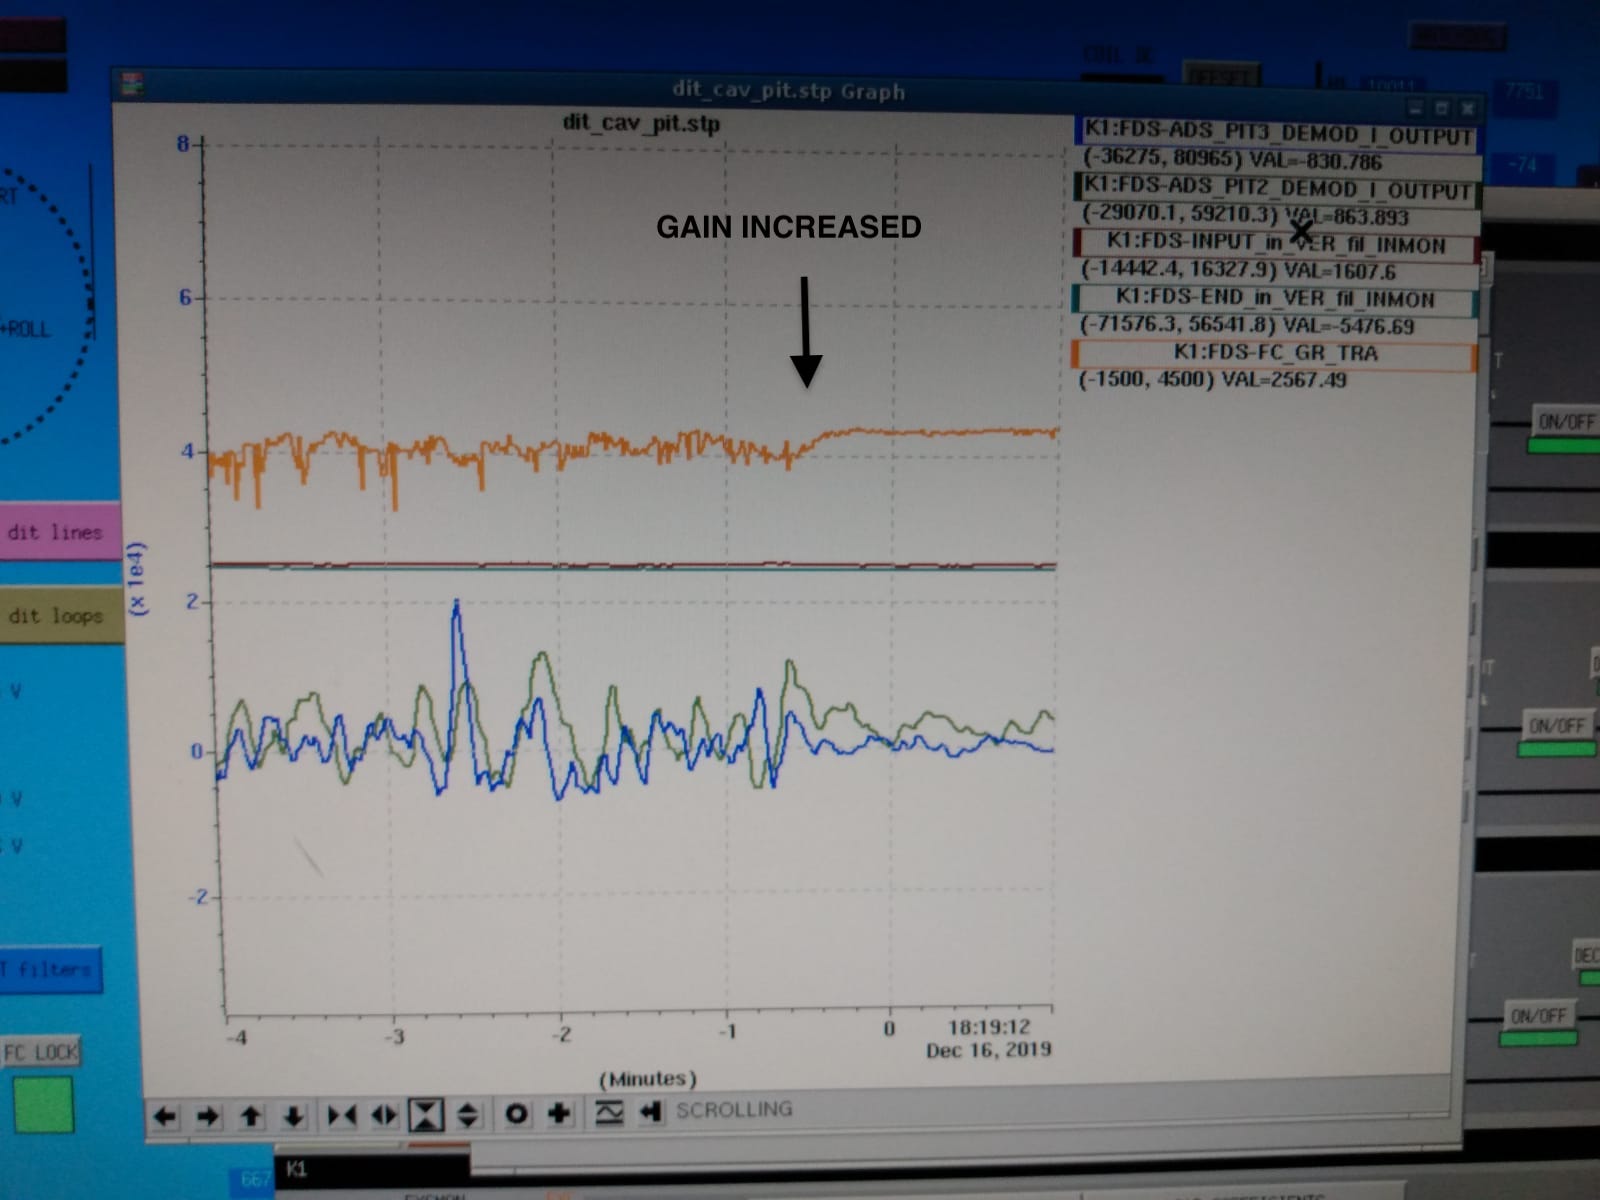The width and height of the screenshot is (1600, 1200).
Task: Click the circle icon in graph toolbar
Action: (516, 1112)
